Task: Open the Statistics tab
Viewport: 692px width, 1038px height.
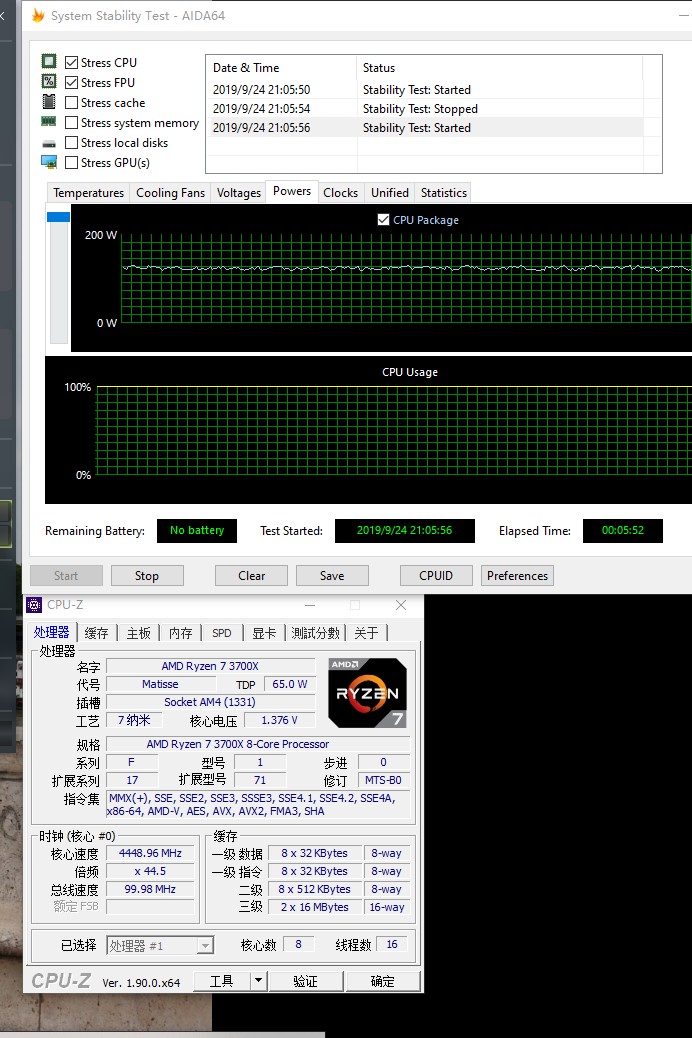Action: [x=444, y=193]
